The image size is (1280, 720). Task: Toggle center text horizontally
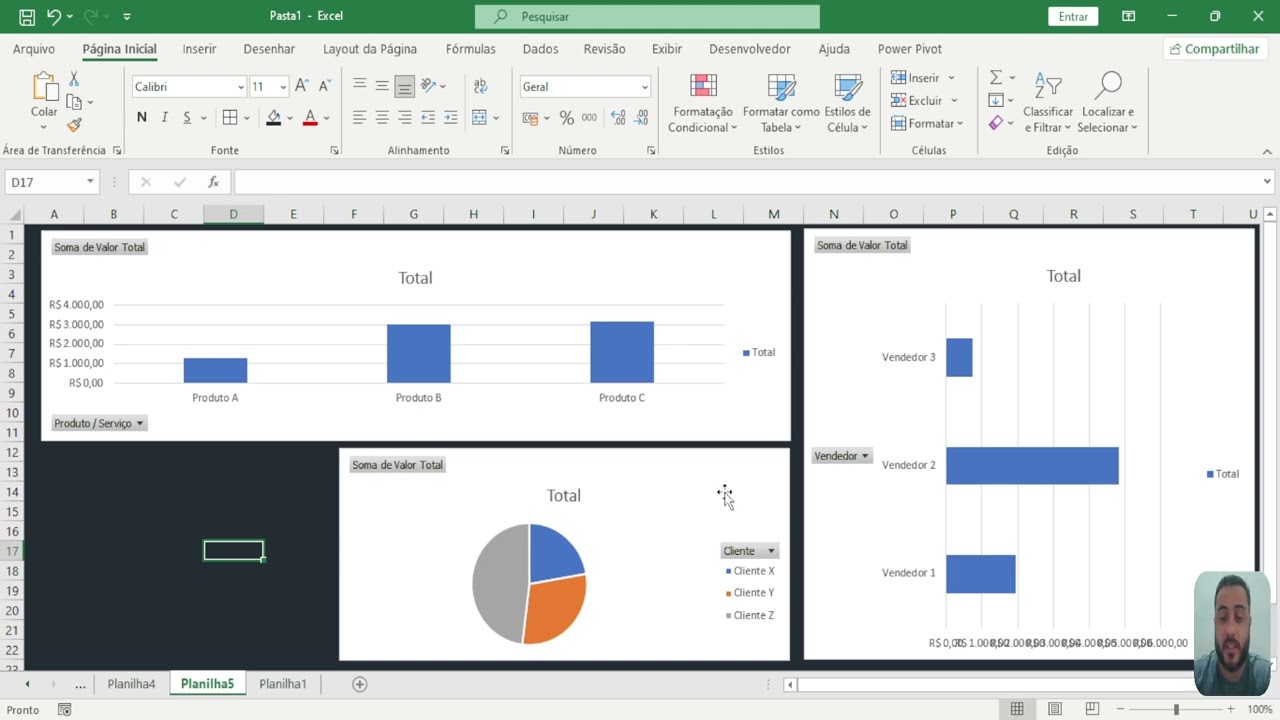tap(382, 118)
